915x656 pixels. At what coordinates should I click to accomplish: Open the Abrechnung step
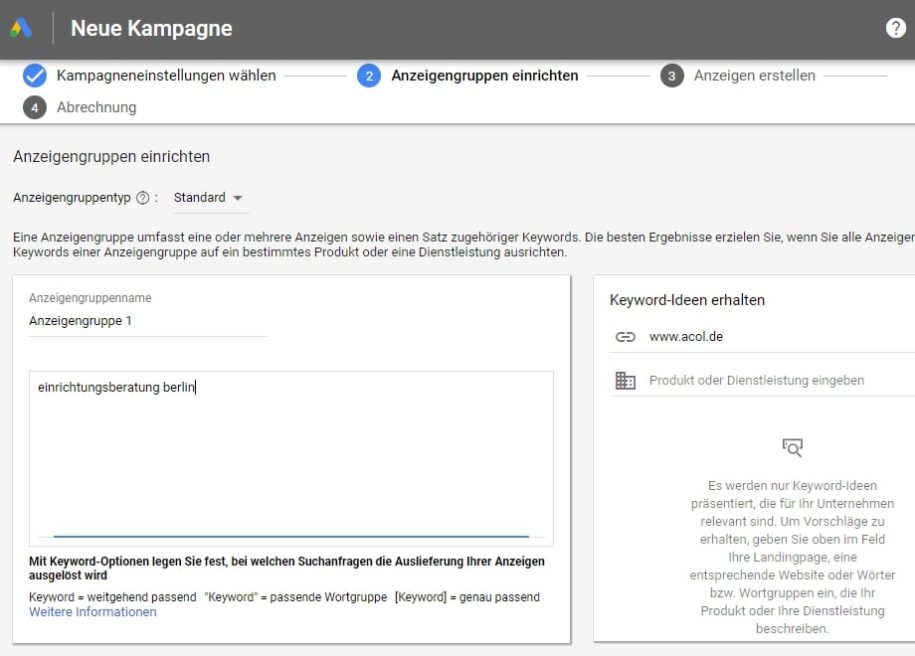(96, 107)
